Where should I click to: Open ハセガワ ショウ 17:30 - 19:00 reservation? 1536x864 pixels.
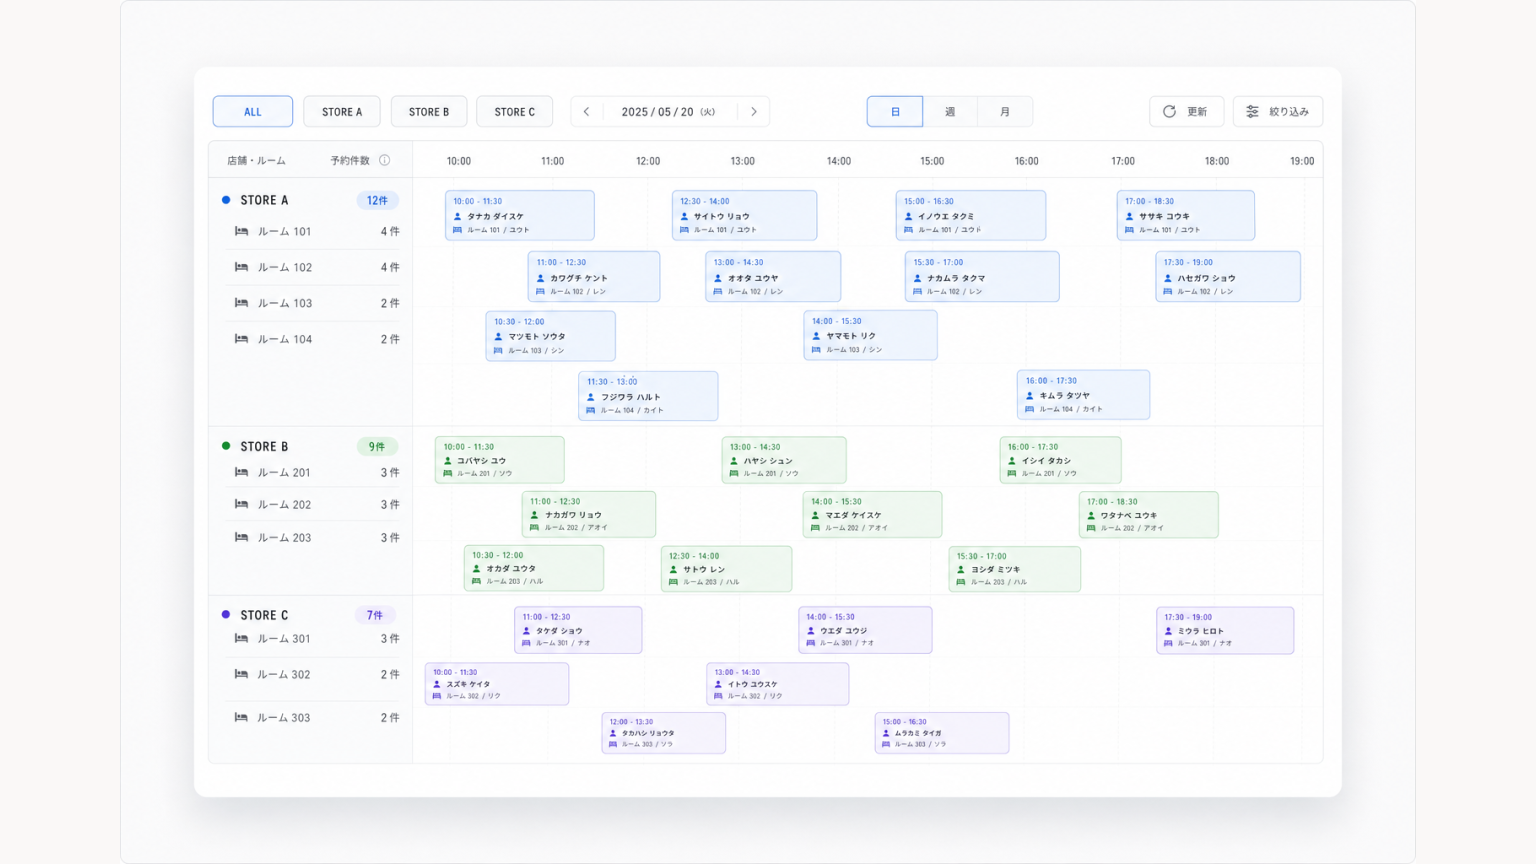pyautogui.click(x=1228, y=277)
